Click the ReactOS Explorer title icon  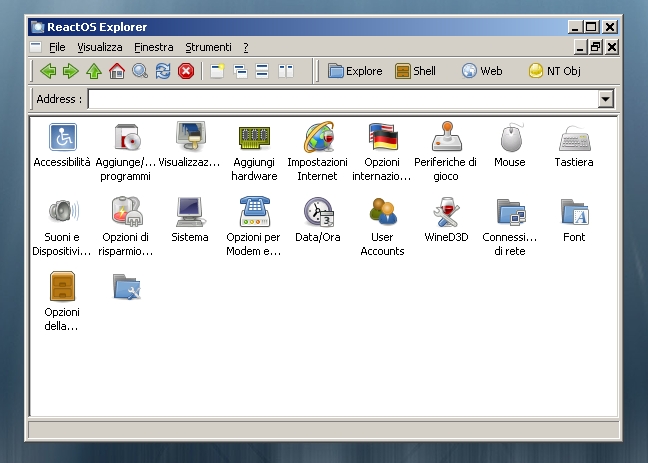click(x=38, y=27)
